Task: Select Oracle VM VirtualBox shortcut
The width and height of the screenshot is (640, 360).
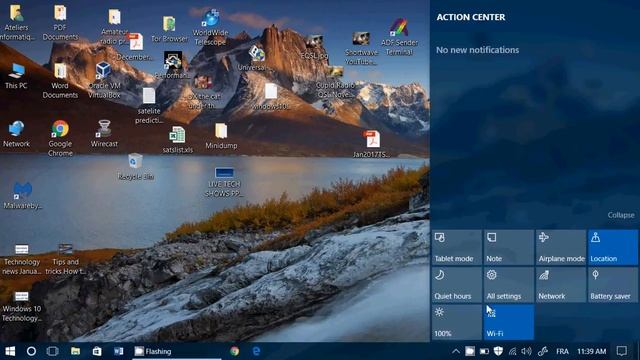Action: 104,80
